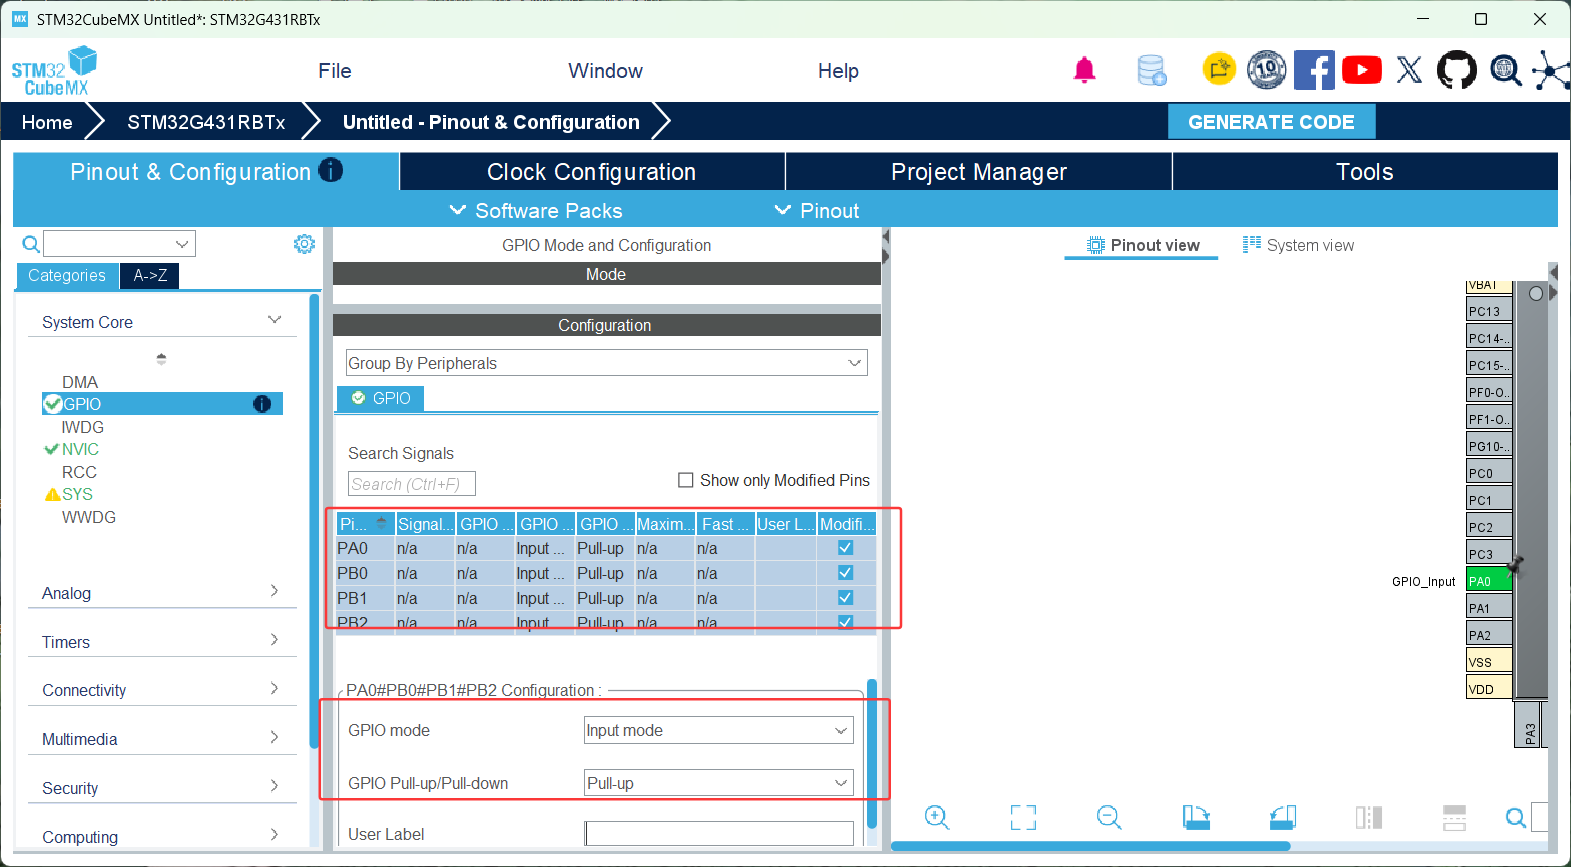This screenshot has height=867, width=1571.
Task: Open the Facebook icon link
Action: [1314, 70]
